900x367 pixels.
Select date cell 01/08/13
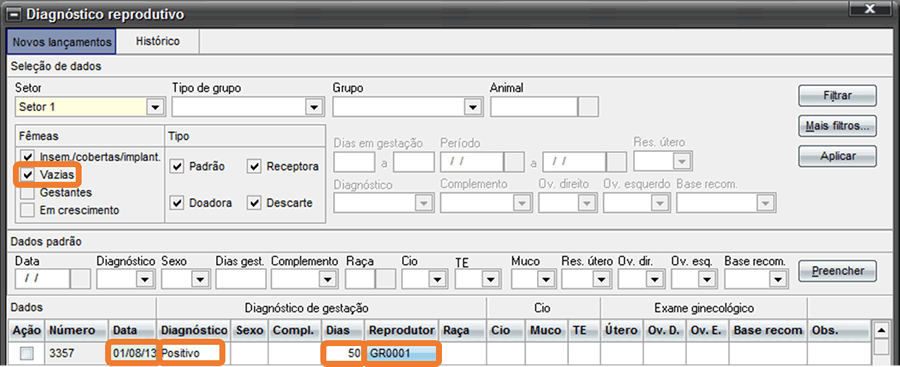(x=134, y=353)
